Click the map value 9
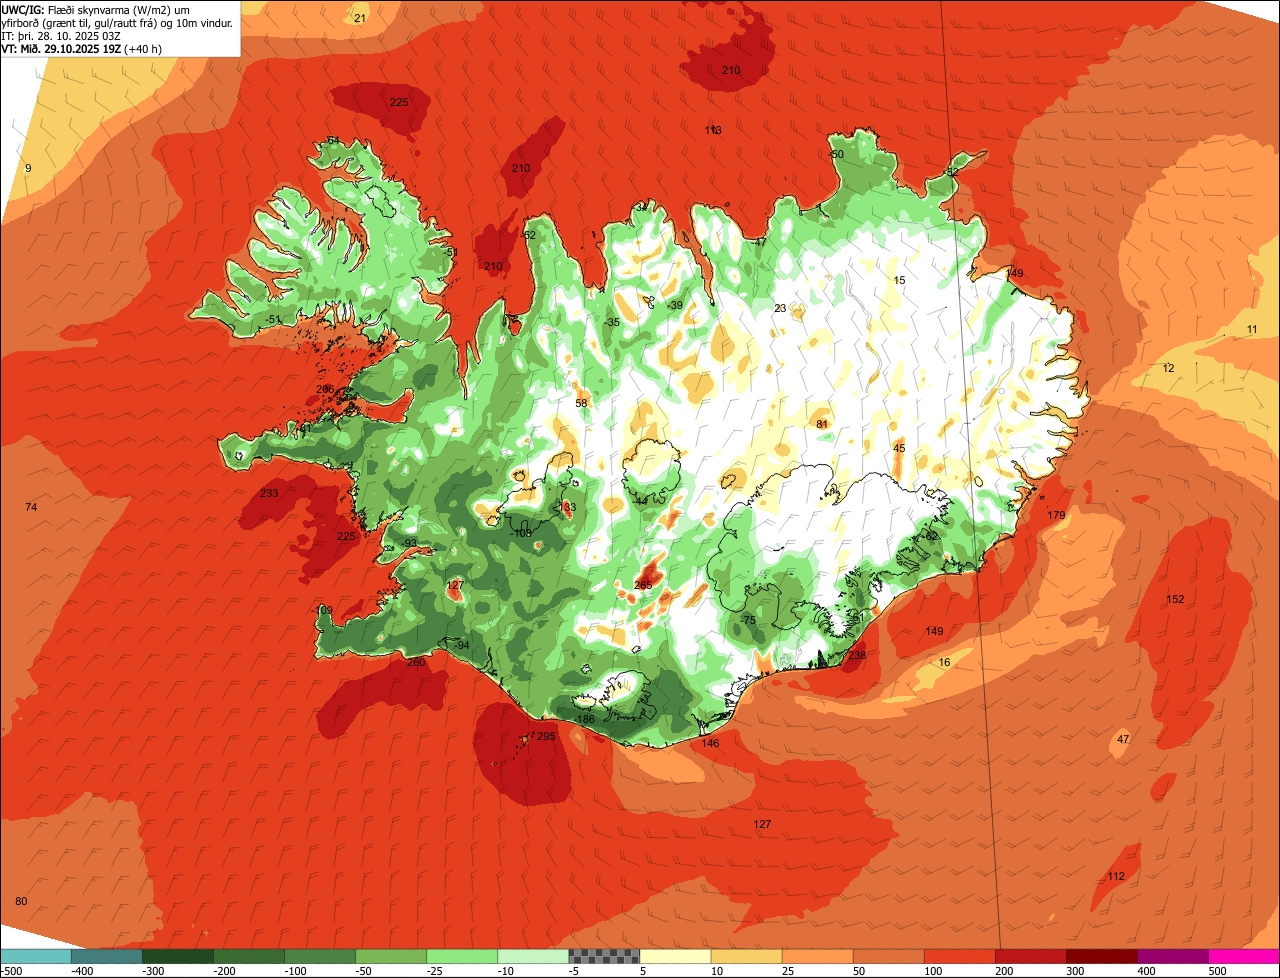Image resolution: width=1280 pixels, height=978 pixels. click(x=28, y=168)
